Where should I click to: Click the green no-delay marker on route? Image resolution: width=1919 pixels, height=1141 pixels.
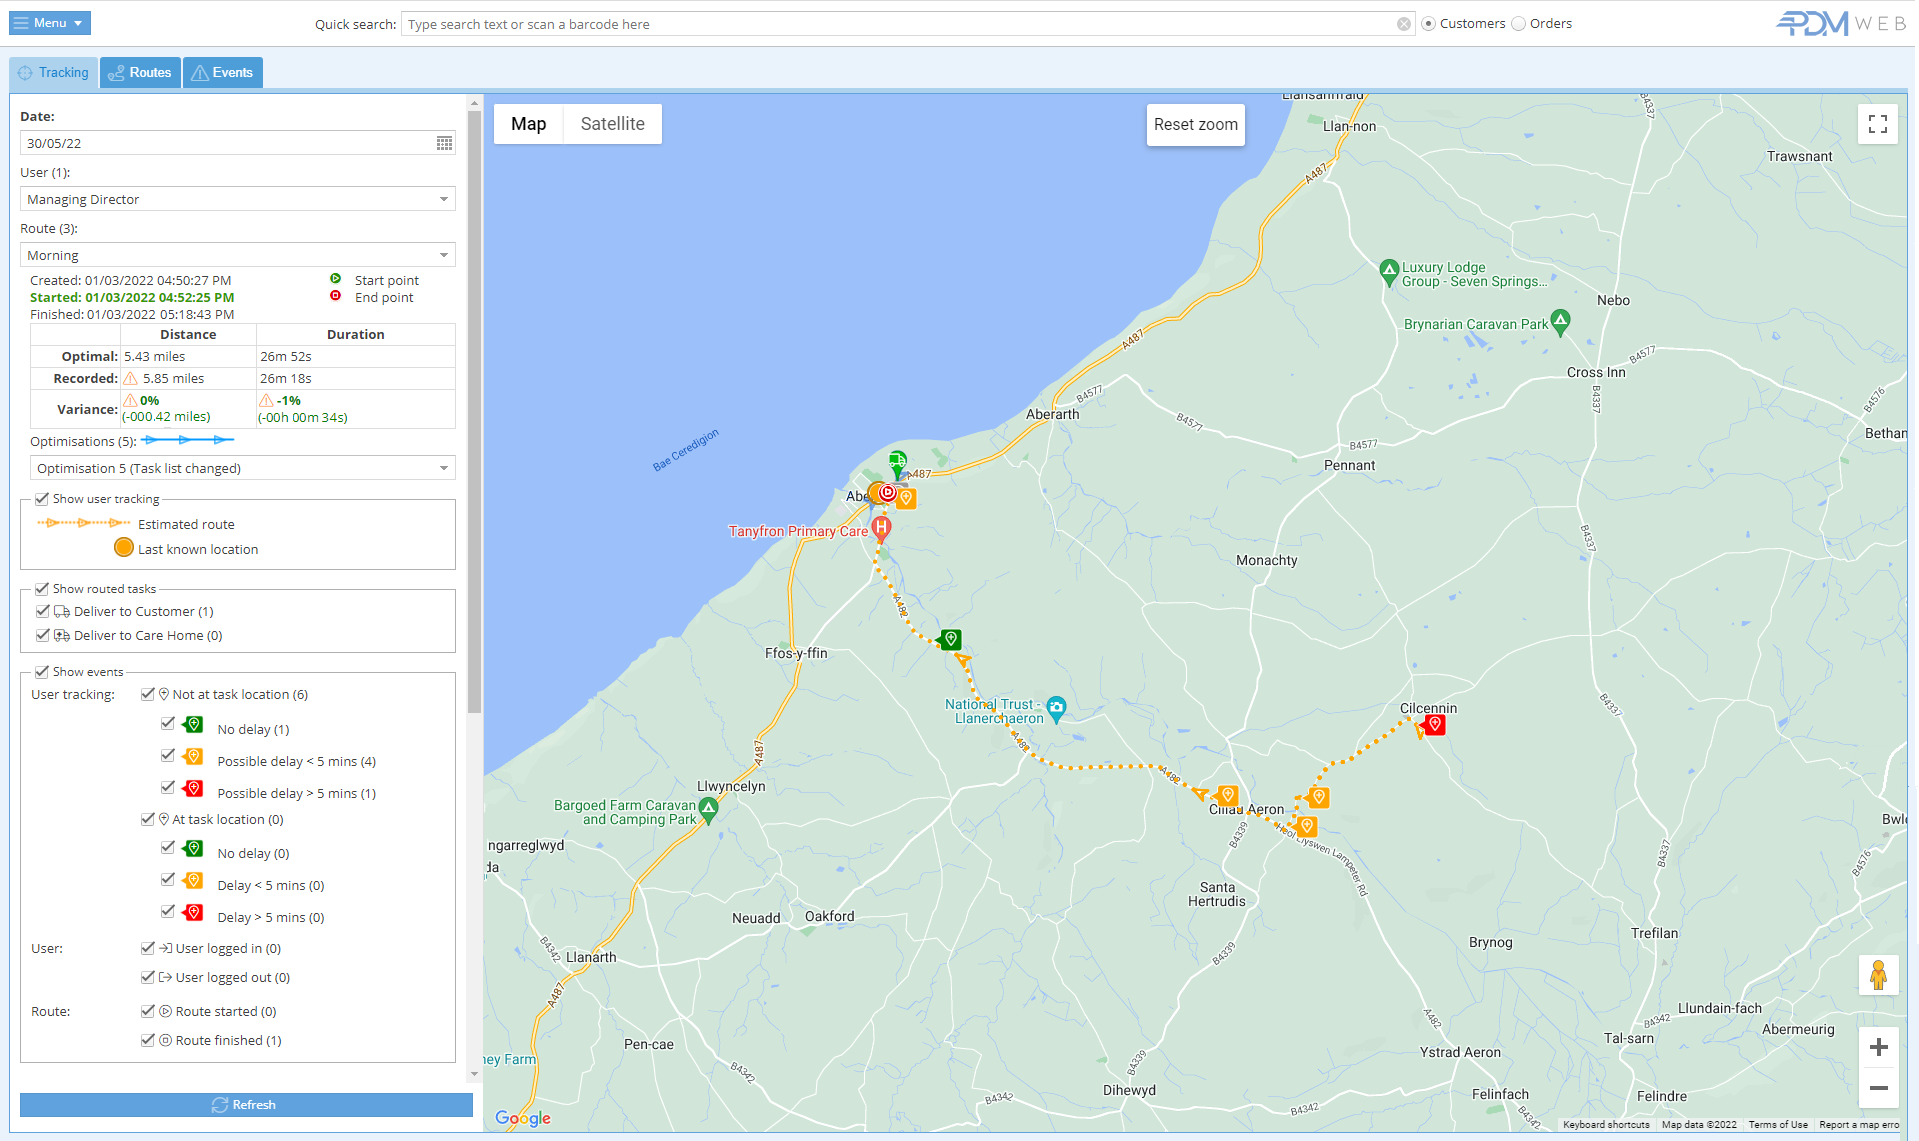click(x=950, y=639)
